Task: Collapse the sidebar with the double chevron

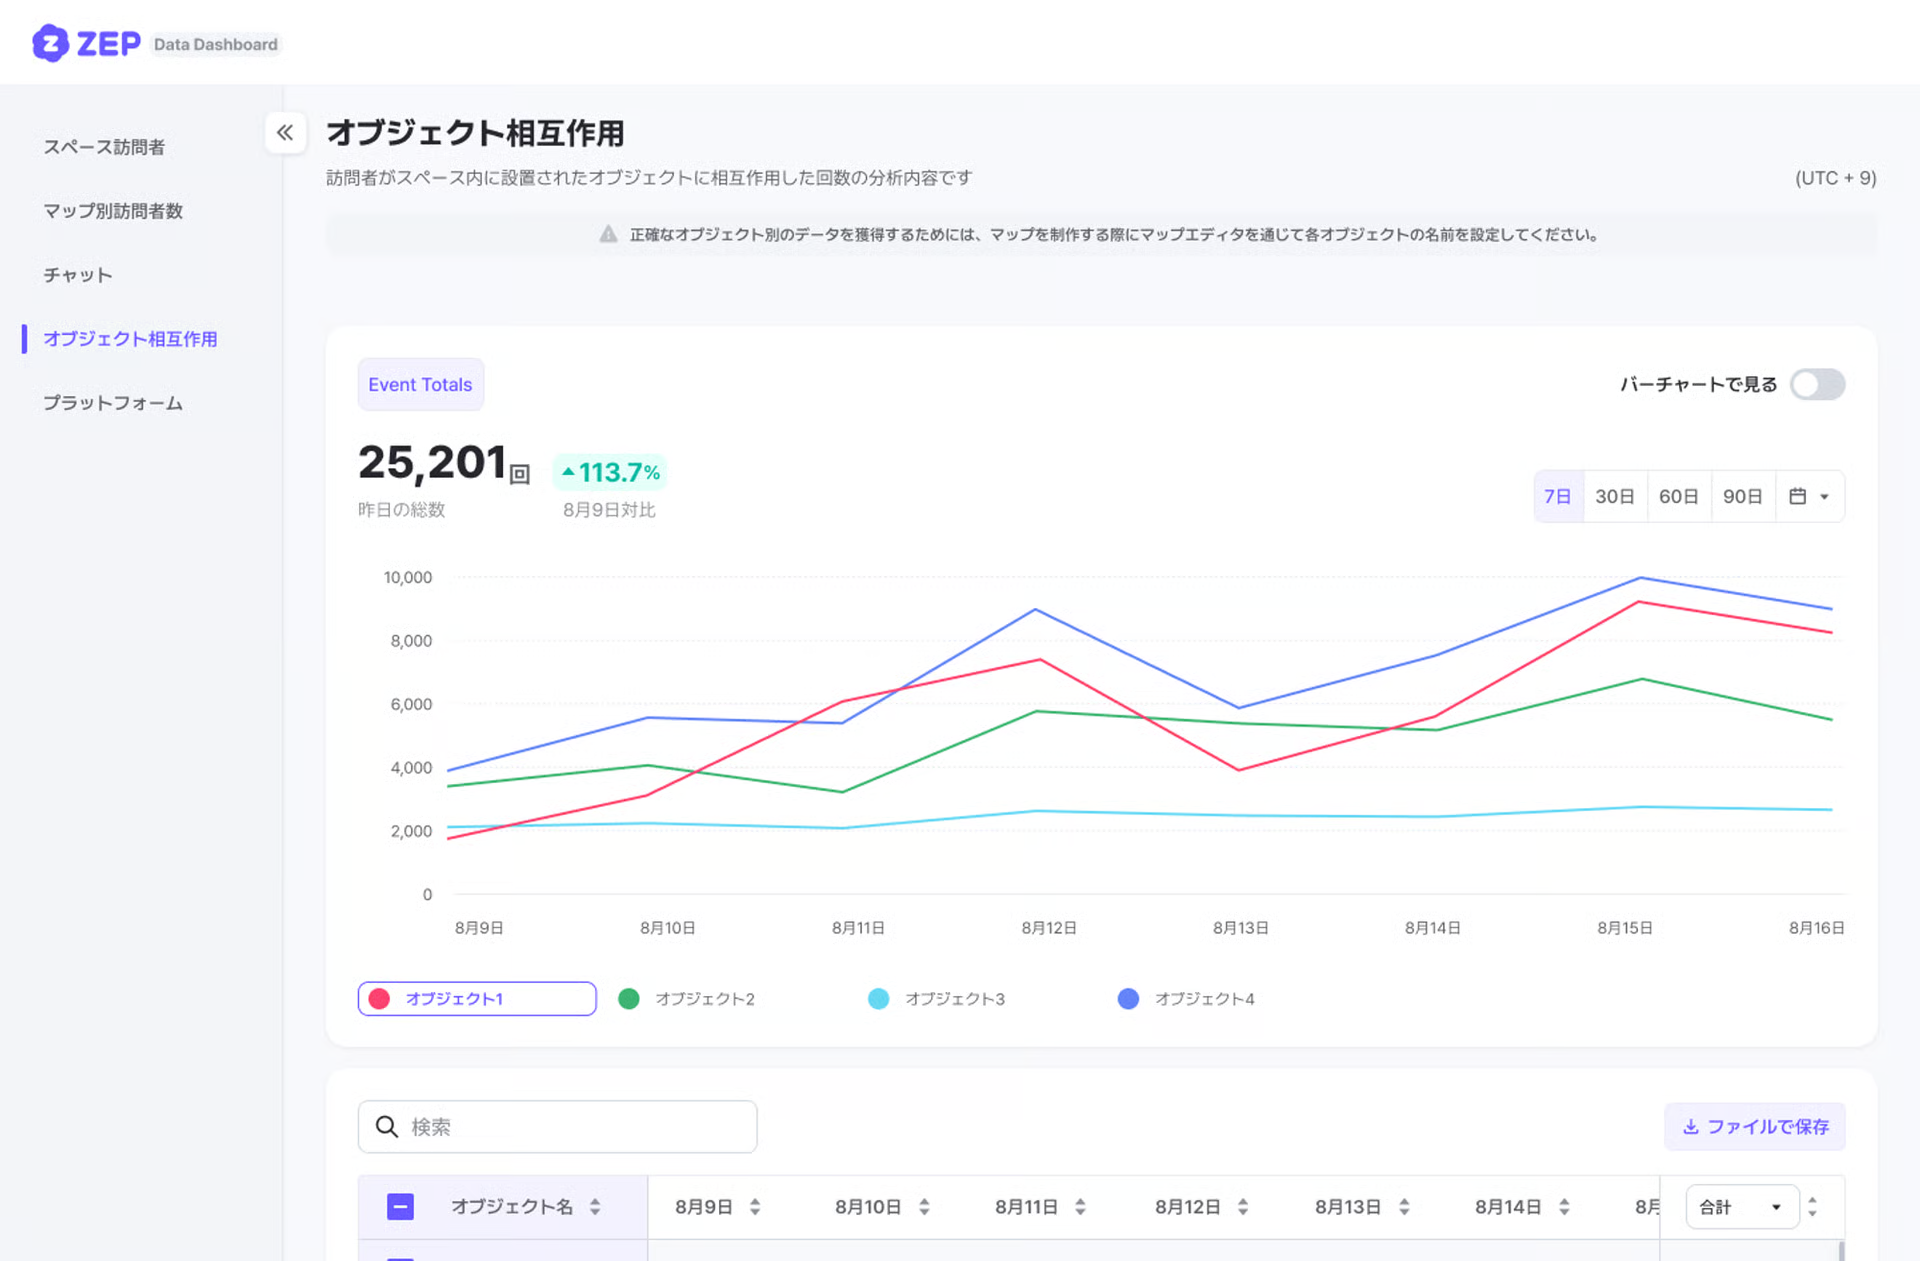Action: [285, 133]
